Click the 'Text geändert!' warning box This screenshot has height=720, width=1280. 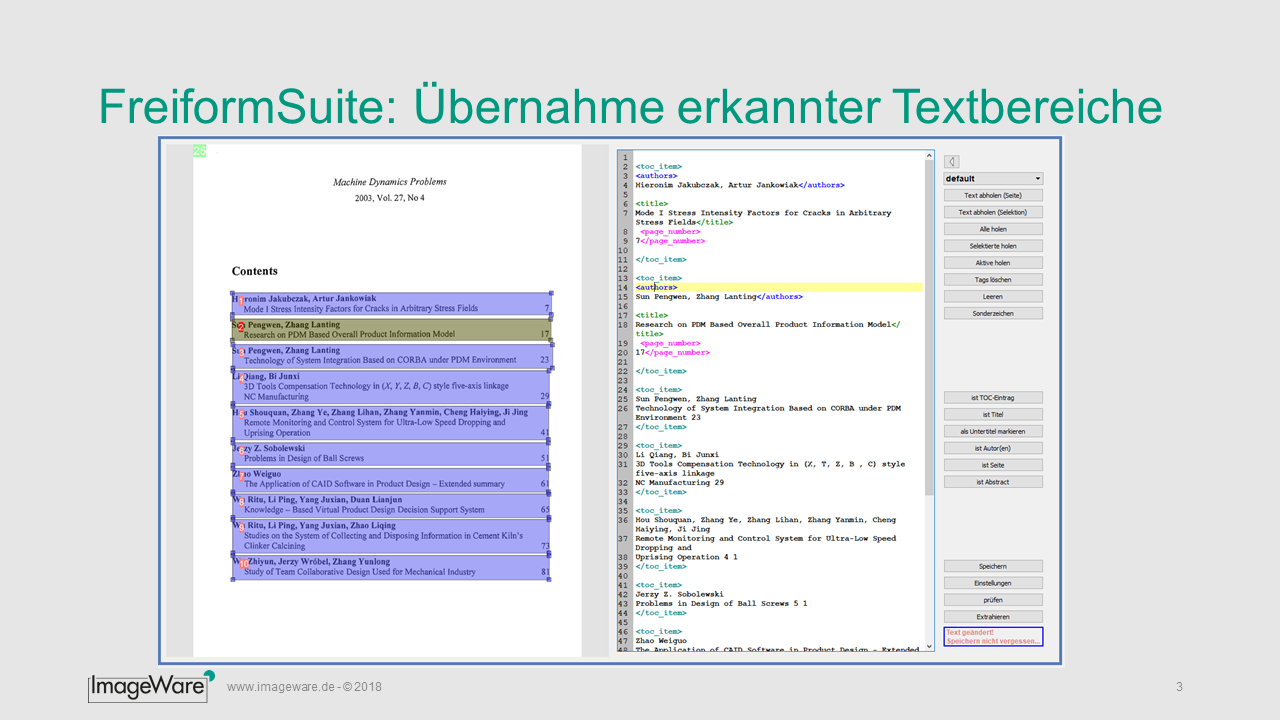pos(993,636)
